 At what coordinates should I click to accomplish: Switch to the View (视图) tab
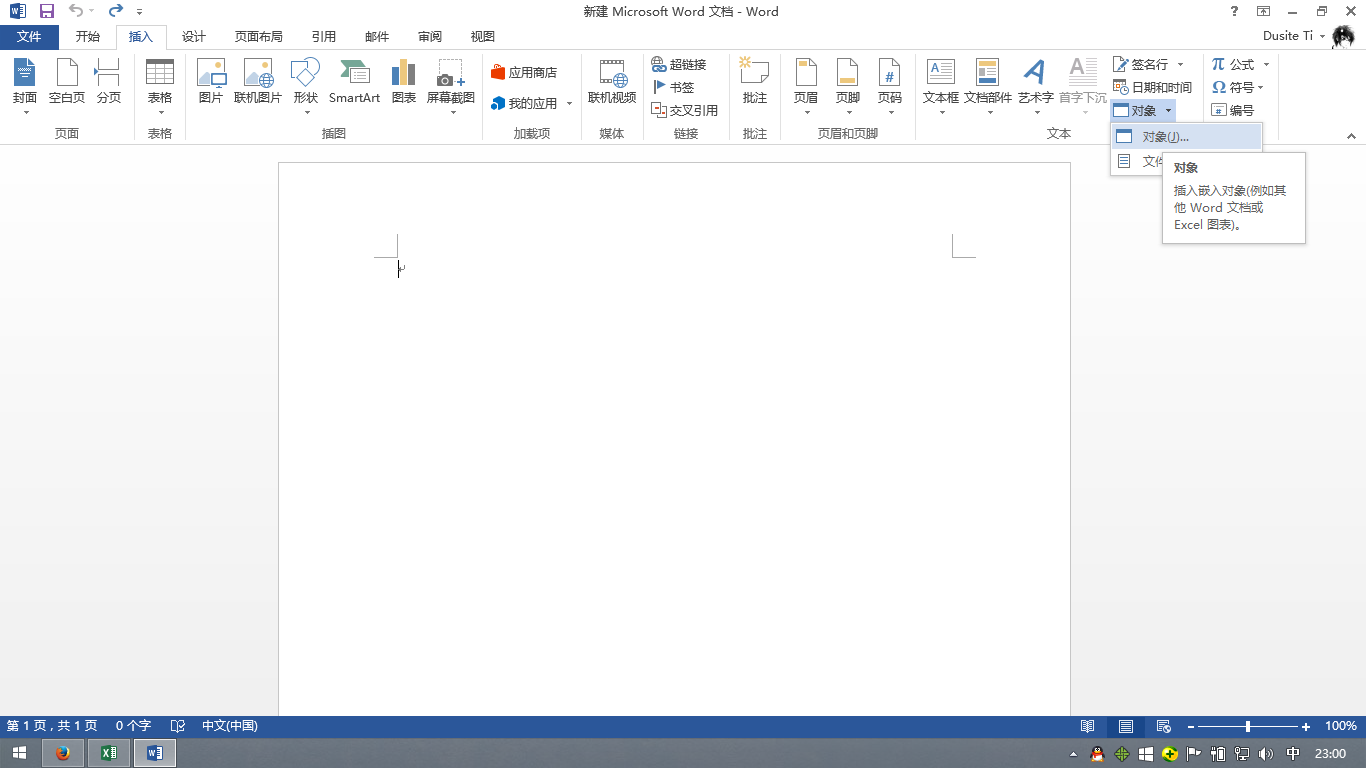(x=483, y=37)
